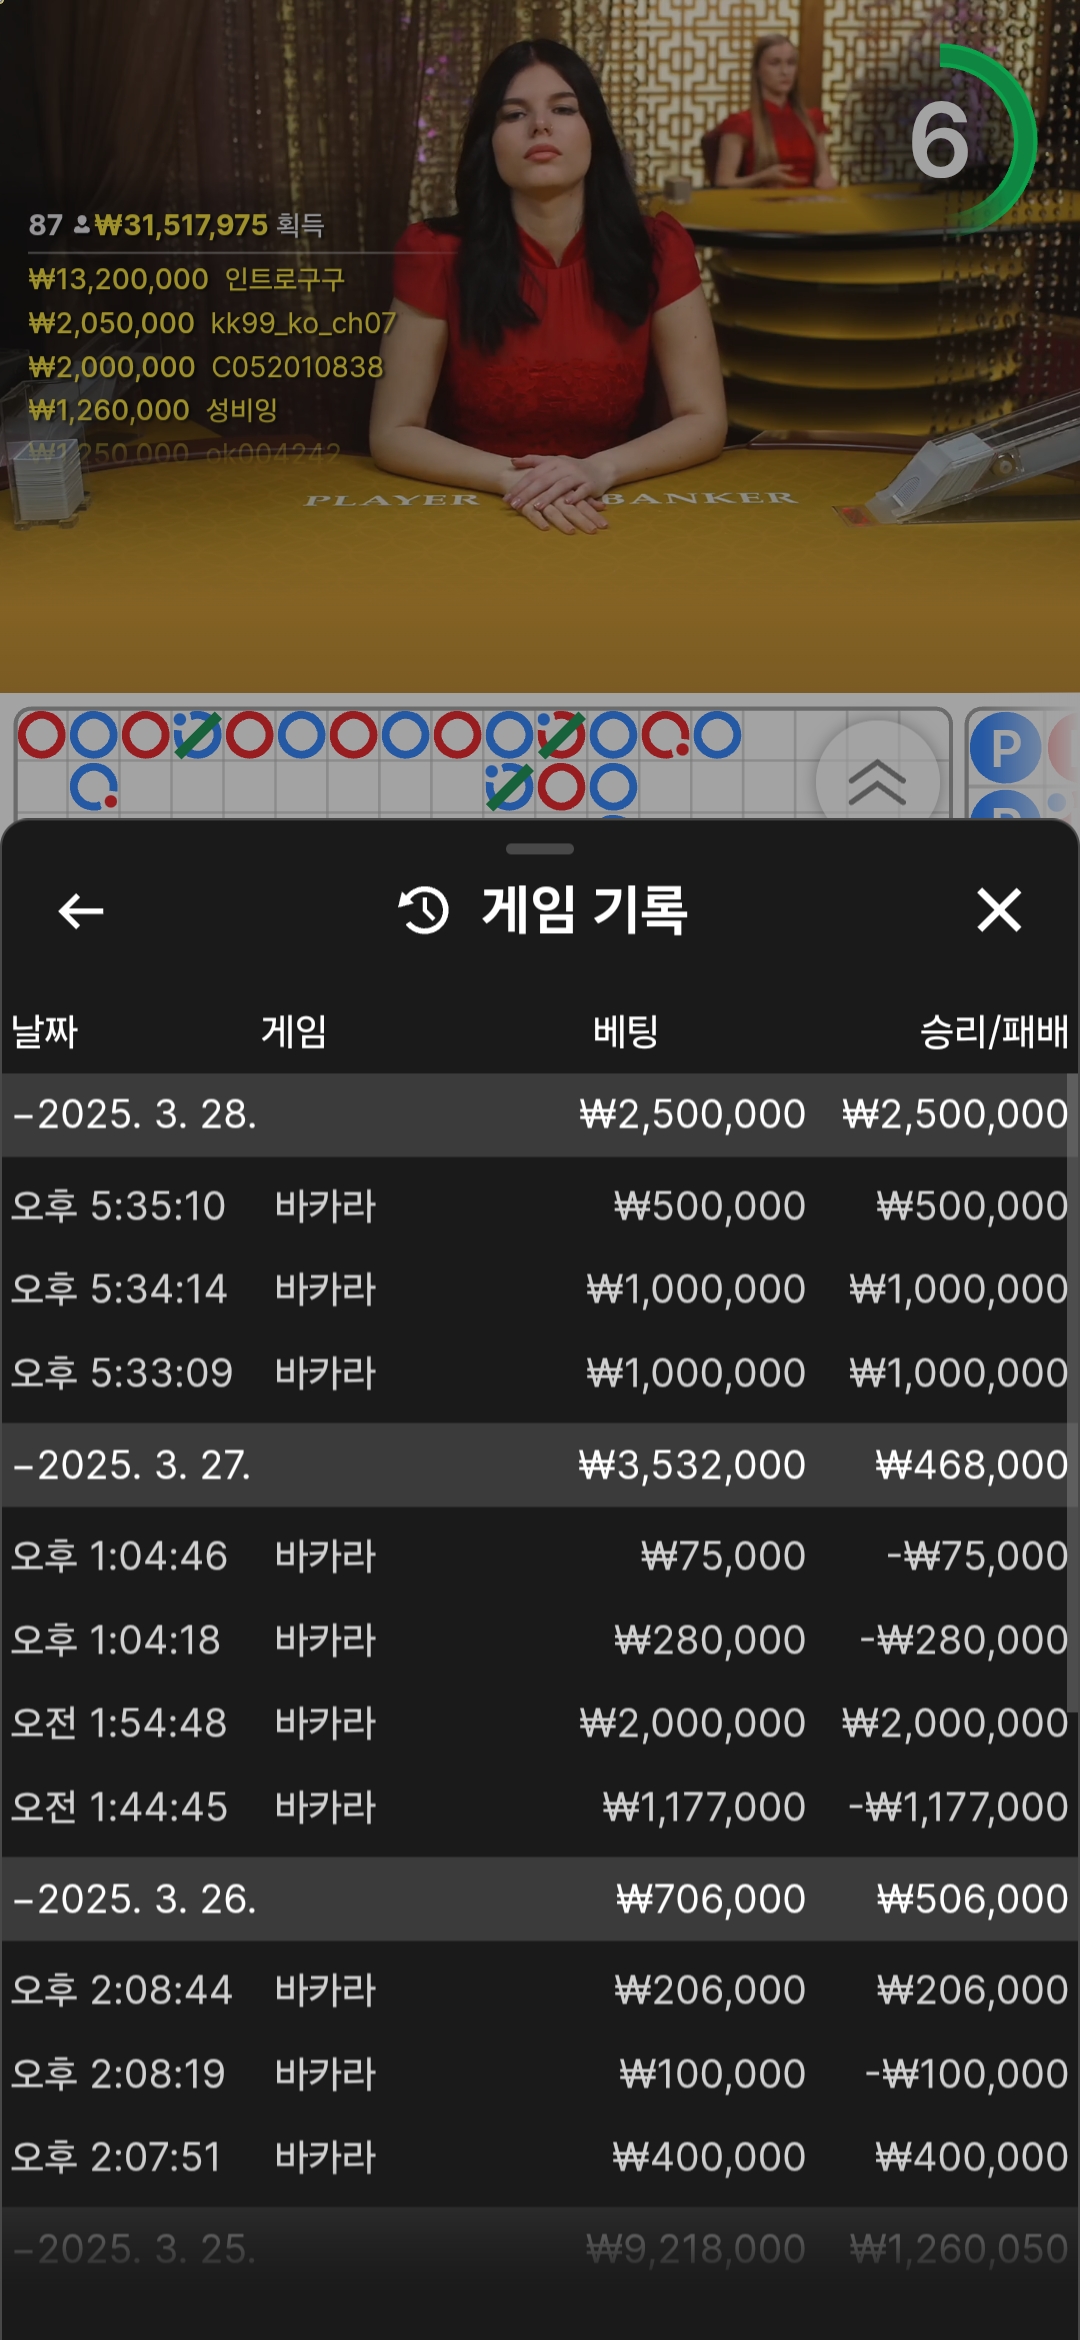Tap the PLAYER label on the table
1080x2340 pixels.
pyautogui.click(x=392, y=499)
